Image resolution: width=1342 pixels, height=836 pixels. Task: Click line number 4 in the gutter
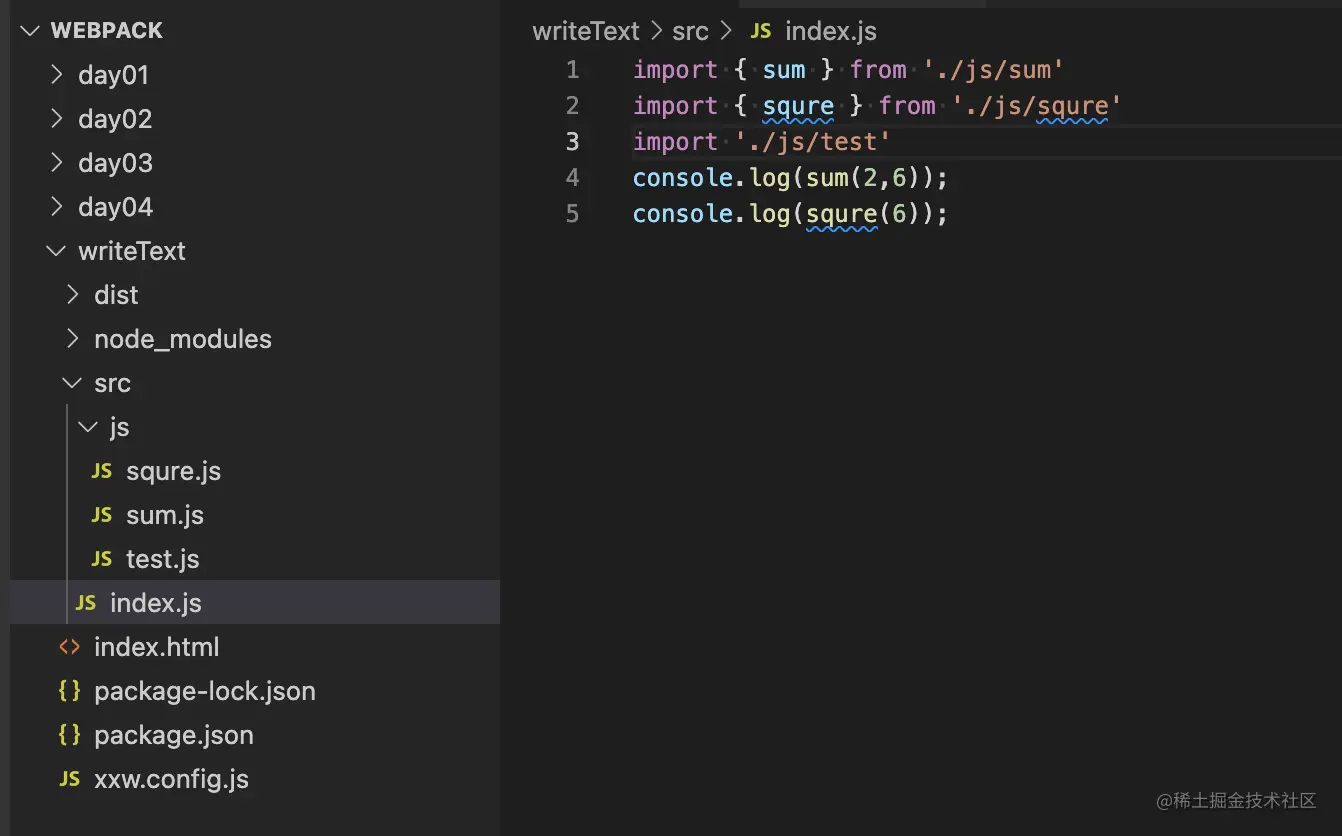point(572,177)
